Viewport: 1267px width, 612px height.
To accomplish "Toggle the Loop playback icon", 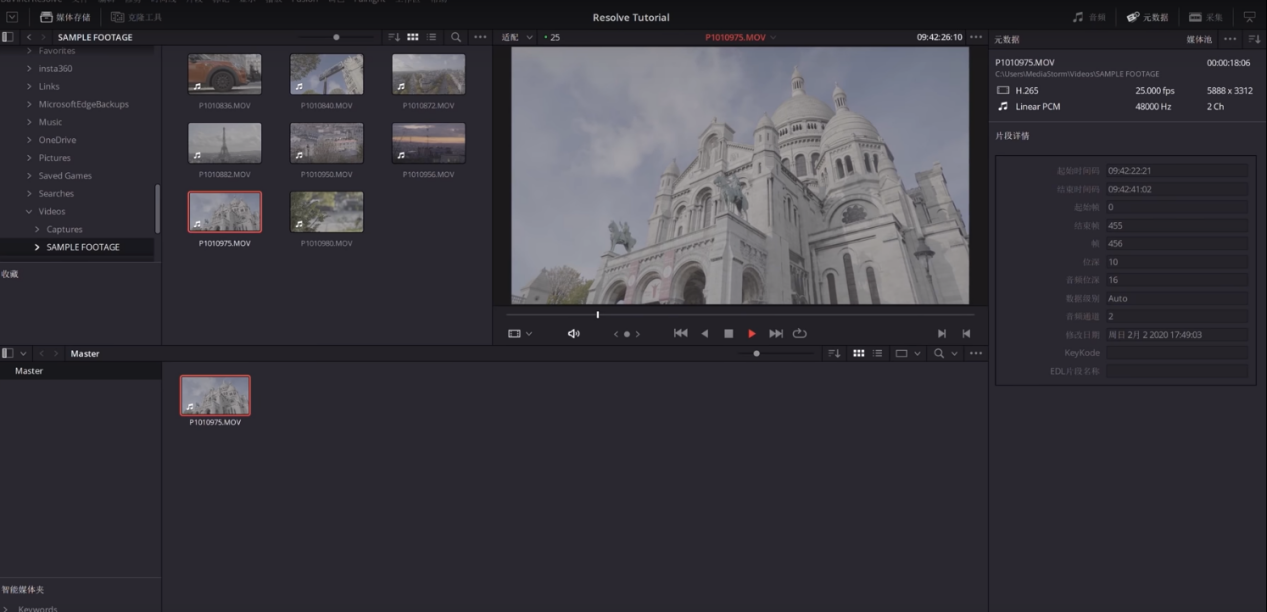I will [800, 334].
